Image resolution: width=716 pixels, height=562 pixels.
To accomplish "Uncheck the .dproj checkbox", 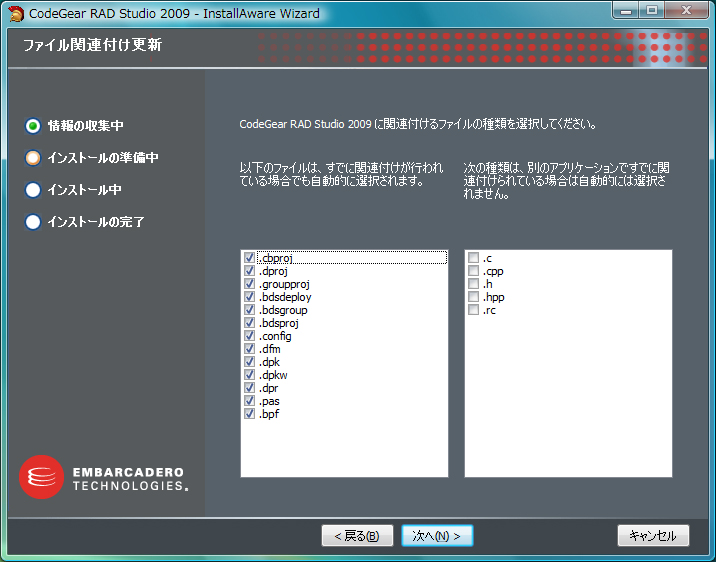I will pyautogui.click(x=249, y=271).
